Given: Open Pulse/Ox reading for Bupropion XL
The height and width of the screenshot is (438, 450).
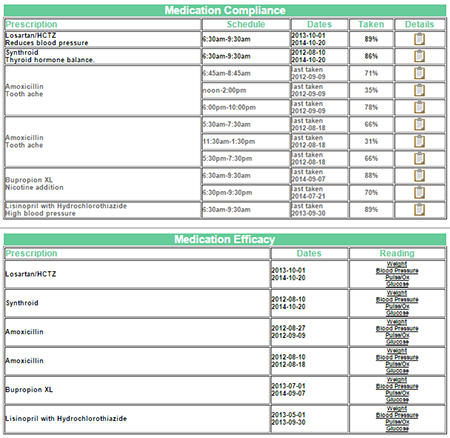Looking at the screenshot, I should point(397,393).
